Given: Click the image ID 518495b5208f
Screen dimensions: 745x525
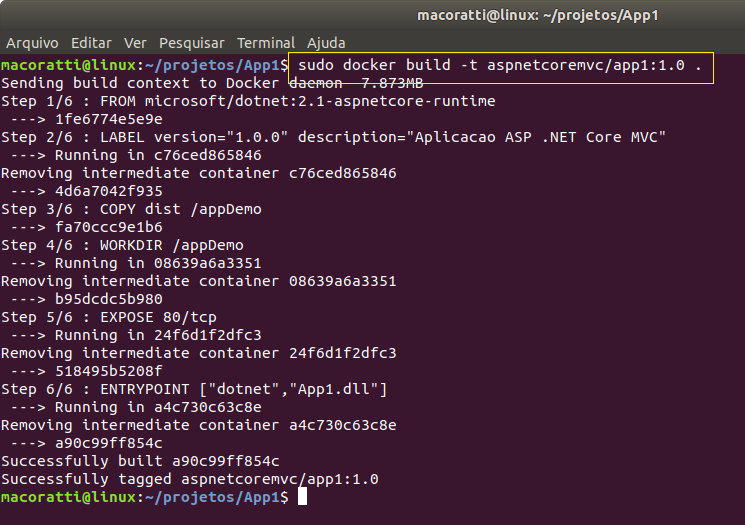Looking at the screenshot, I should click(109, 371).
